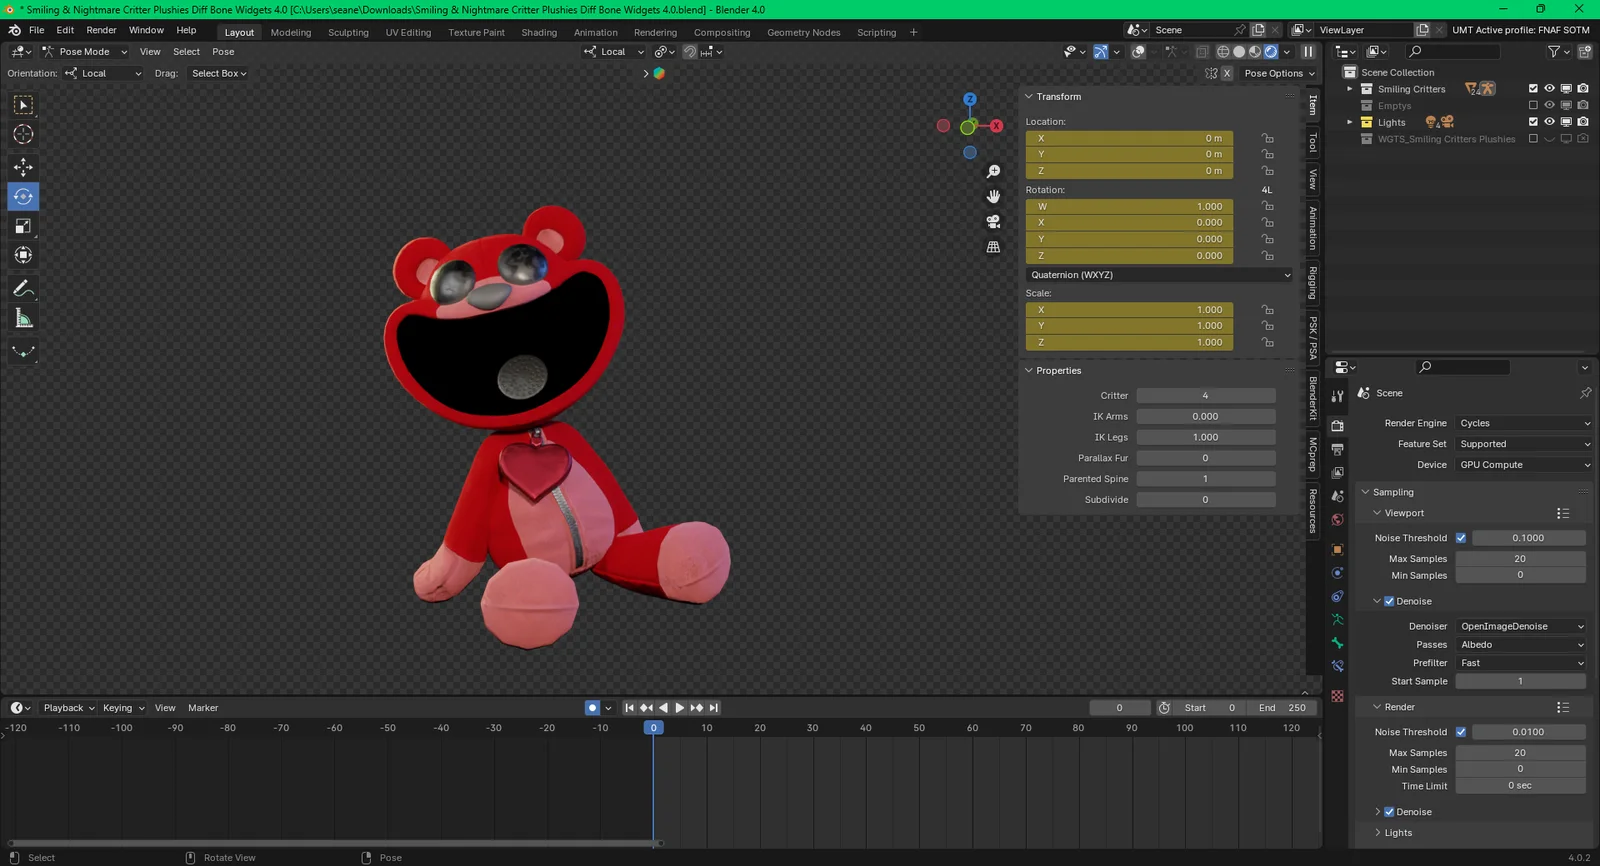Screen dimensions: 1600x866
Task: Toggle Viewport Noise Threshold checkbox
Action: [1461, 538]
